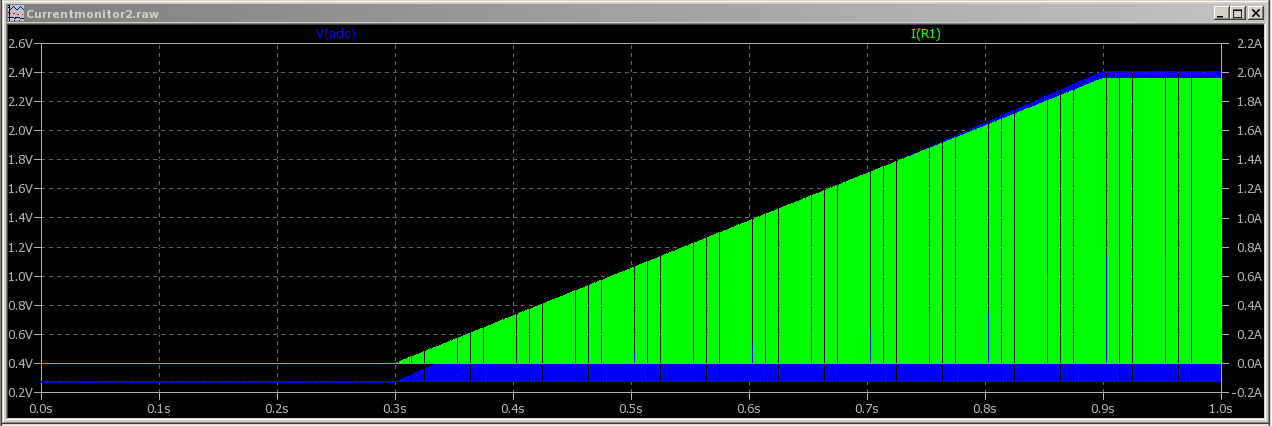Click the 1.4A right axis label
The image size is (1272, 426).
coord(1249,160)
